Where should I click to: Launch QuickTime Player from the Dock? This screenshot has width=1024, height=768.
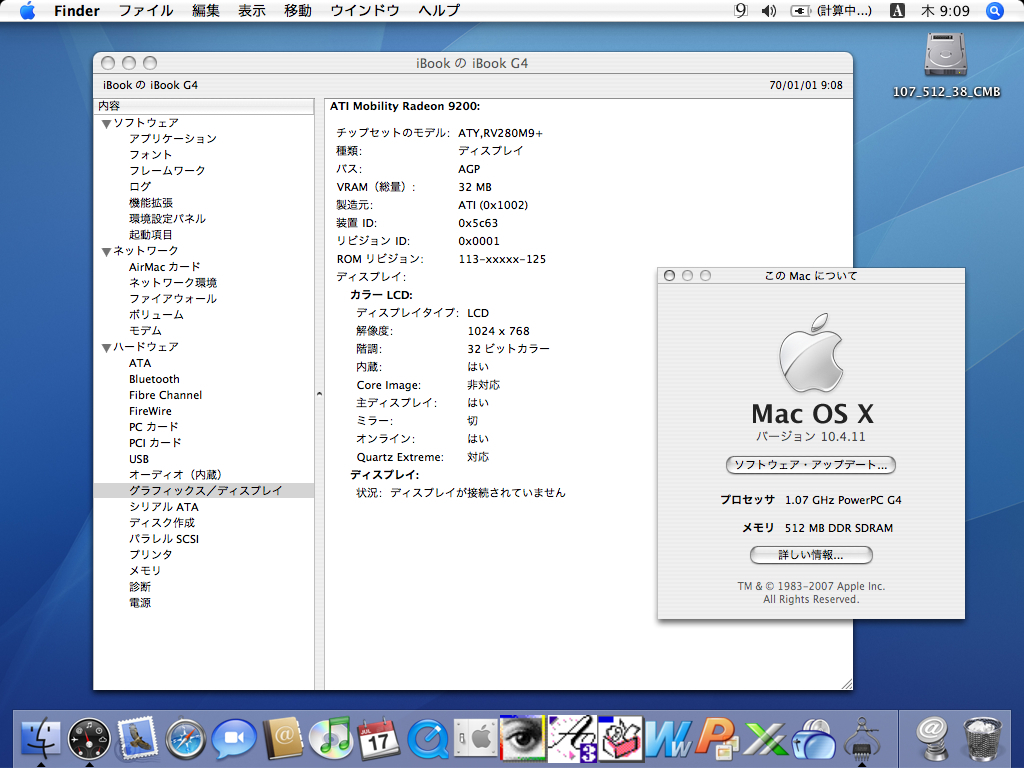(428, 740)
